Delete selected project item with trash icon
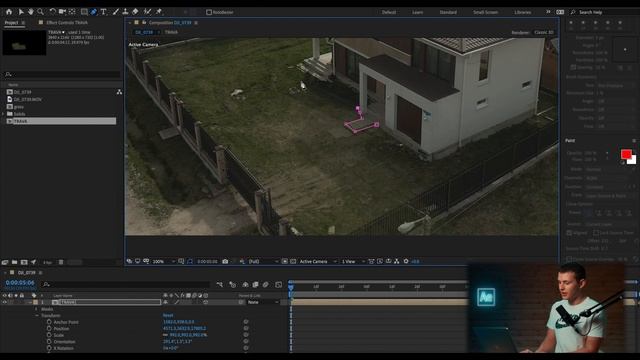 pos(61,262)
